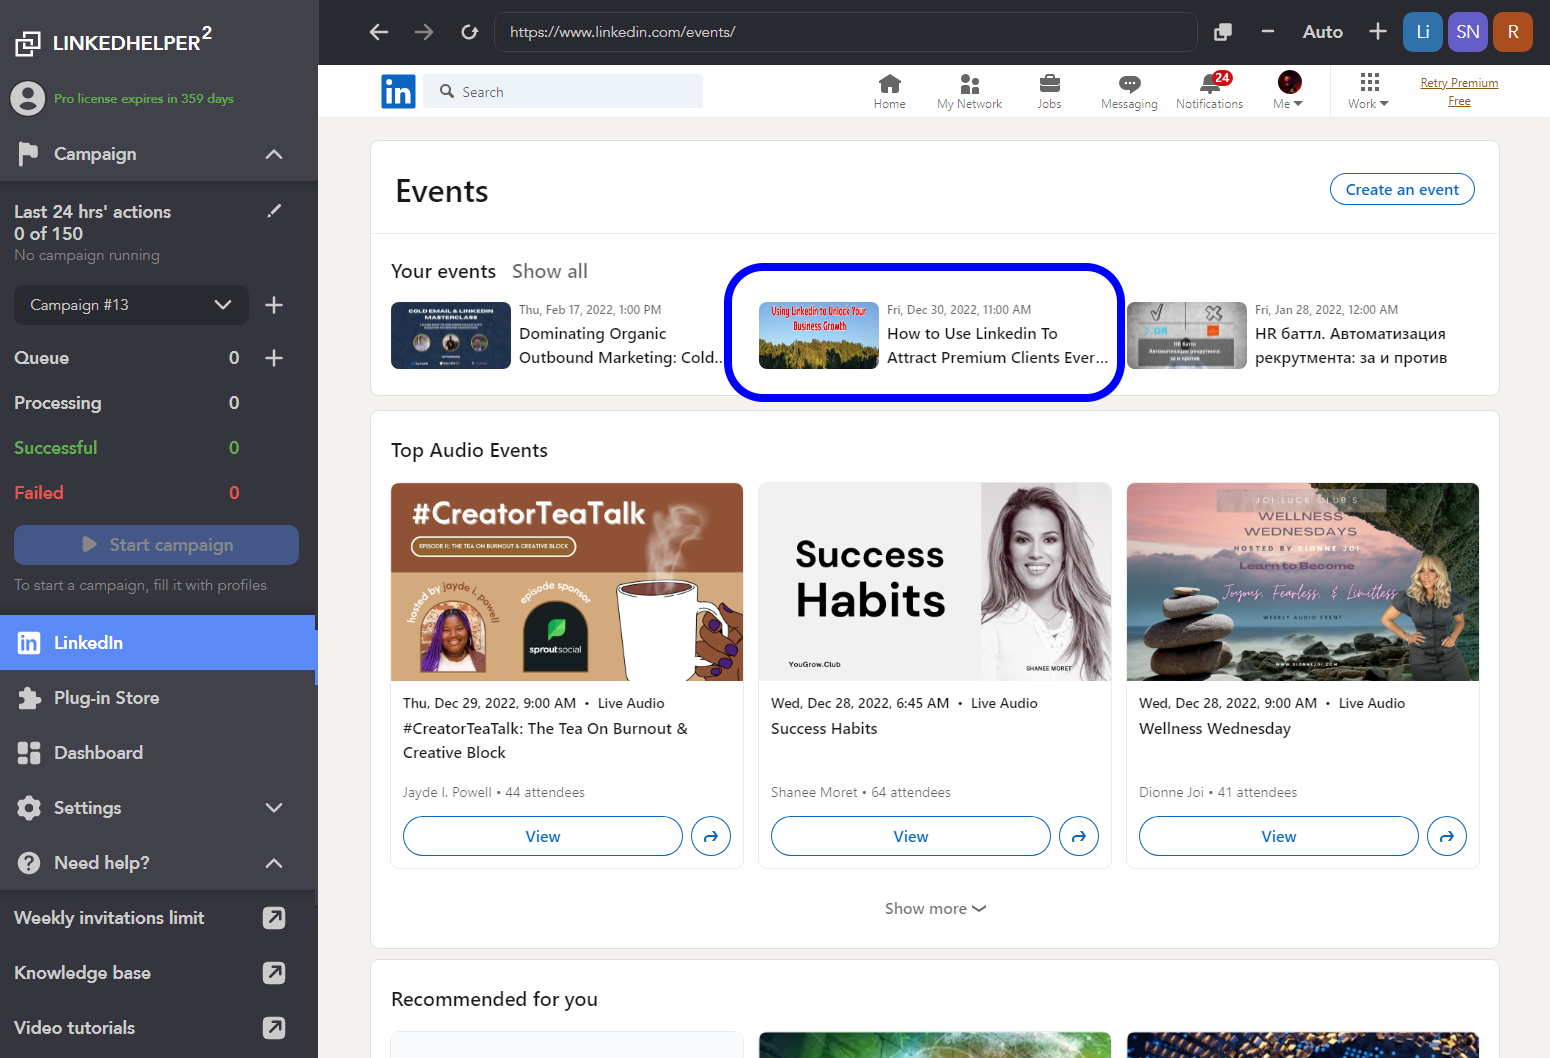
Task: Open the CreatorTeaTalk banner image
Action: (567, 582)
